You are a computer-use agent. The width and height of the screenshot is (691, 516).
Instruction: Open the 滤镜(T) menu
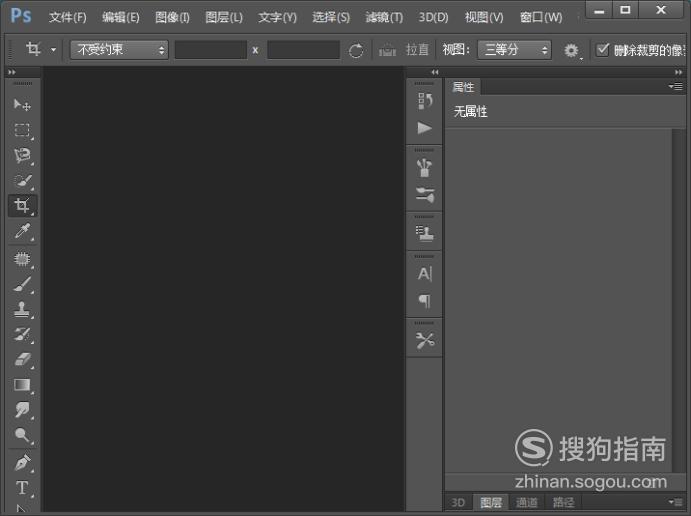[x=384, y=17]
